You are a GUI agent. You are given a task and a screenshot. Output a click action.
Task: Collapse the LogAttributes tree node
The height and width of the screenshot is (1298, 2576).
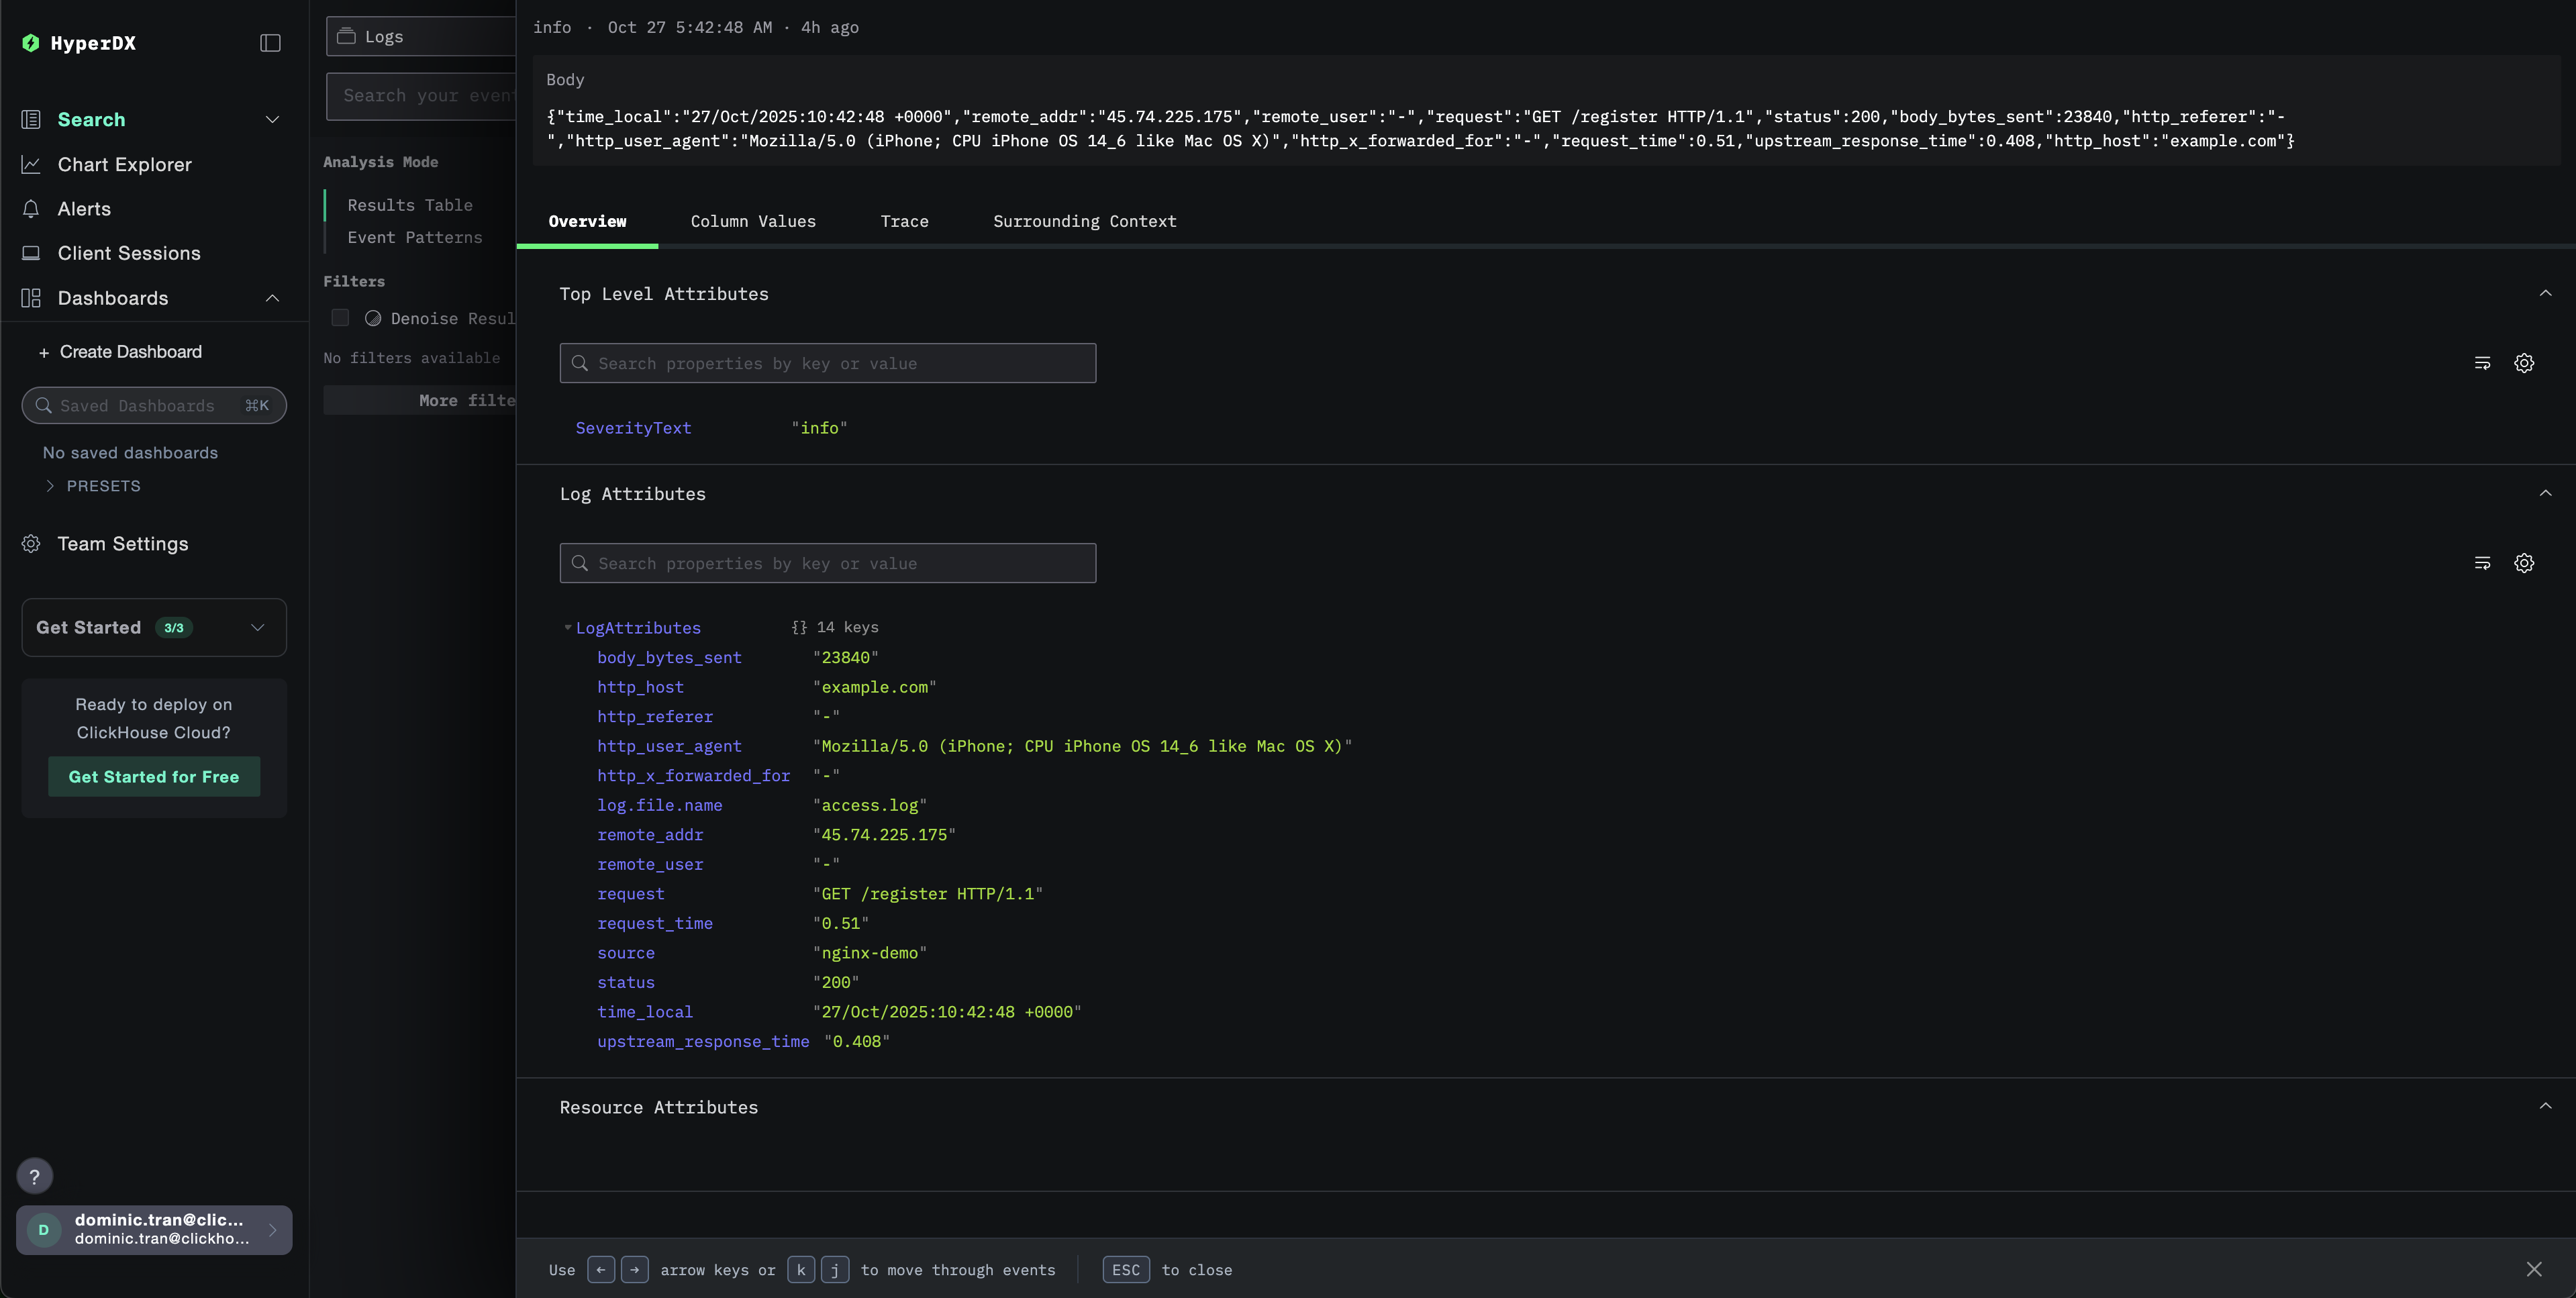(x=568, y=628)
